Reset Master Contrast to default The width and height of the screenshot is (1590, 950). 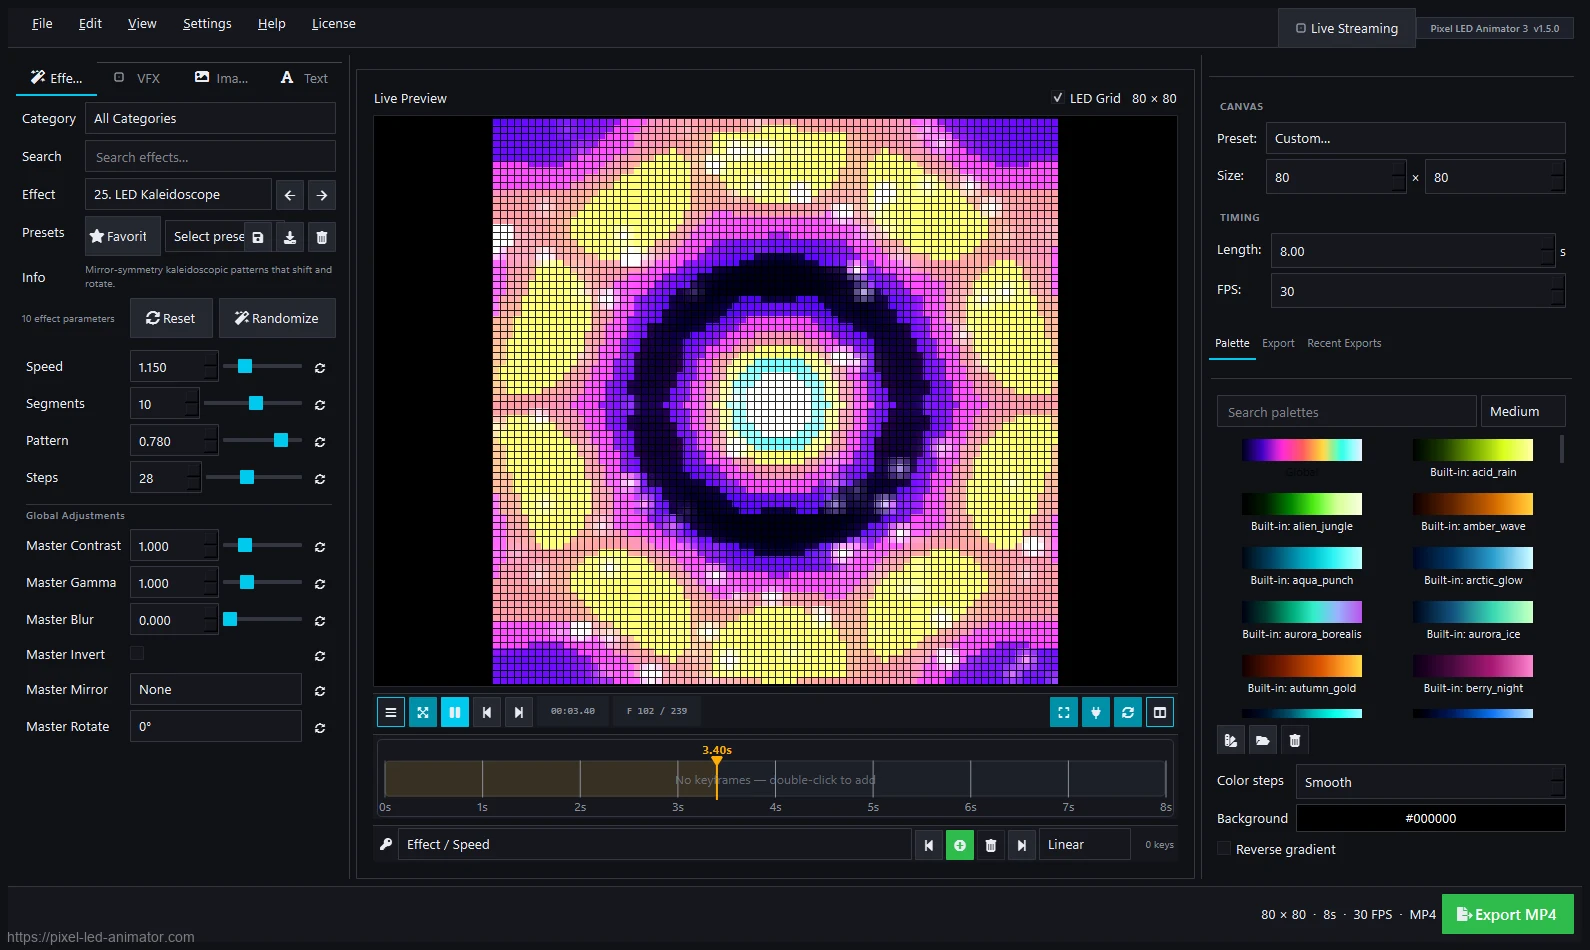[x=320, y=547]
